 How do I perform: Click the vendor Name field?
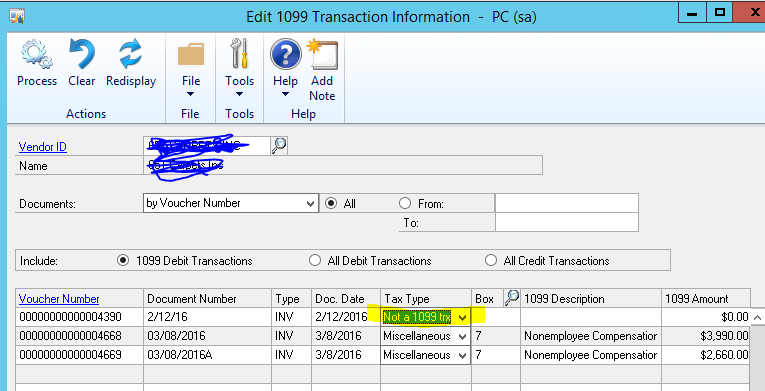point(343,165)
